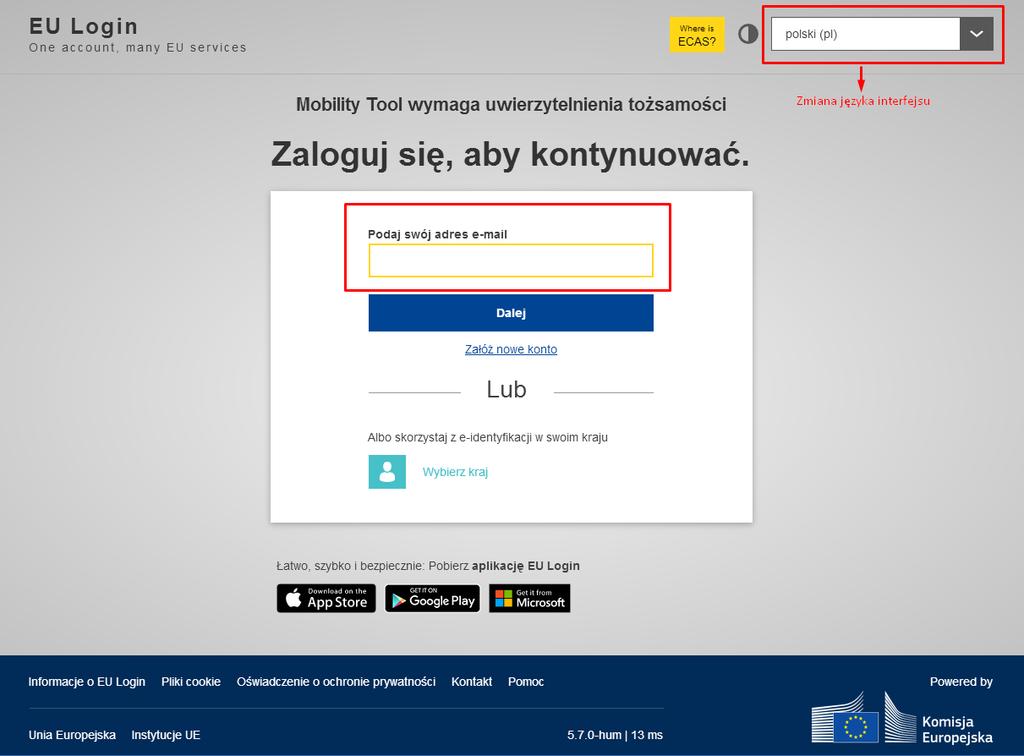Open the 'Pomoc' footer link
Image resolution: width=1024 pixels, height=756 pixels.
pos(526,682)
